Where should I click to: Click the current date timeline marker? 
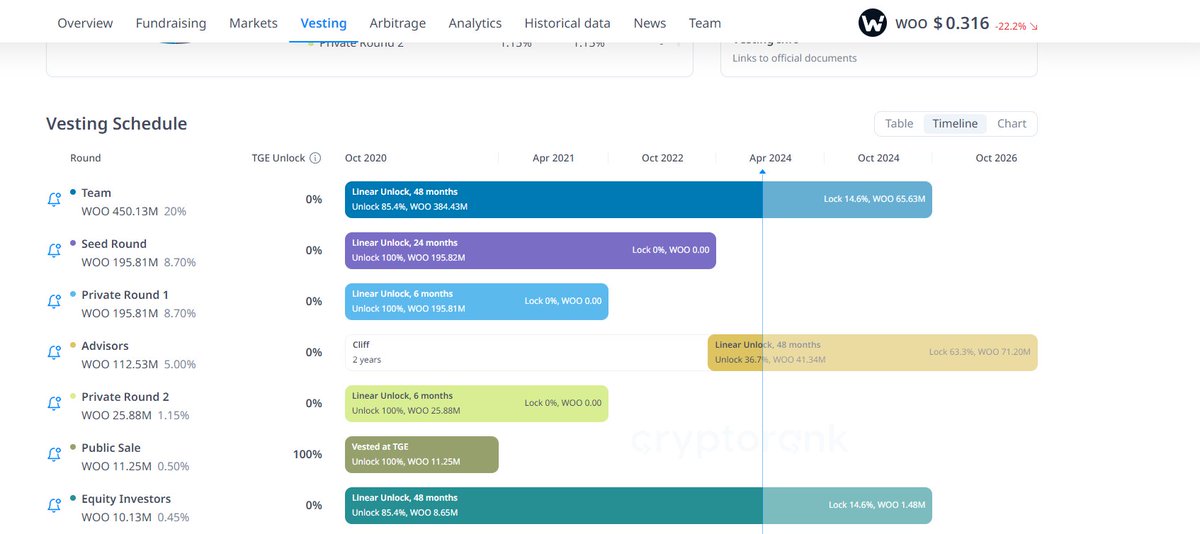click(x=762, y=172)
